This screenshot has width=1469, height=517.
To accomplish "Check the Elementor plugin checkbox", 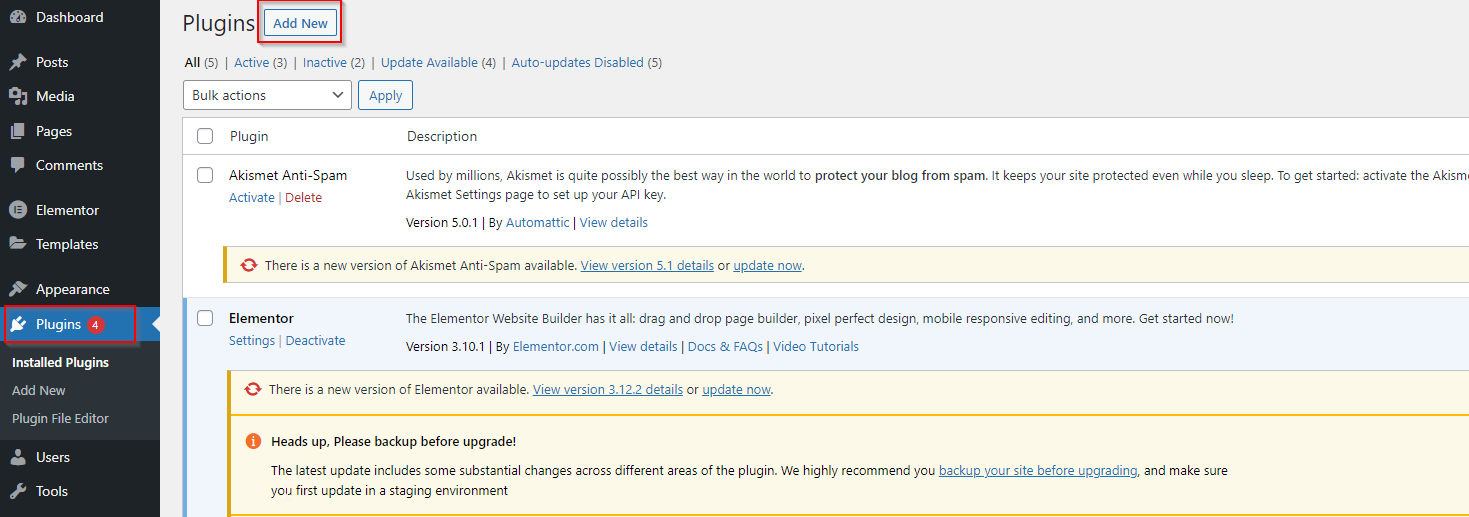I will point(205,318).
